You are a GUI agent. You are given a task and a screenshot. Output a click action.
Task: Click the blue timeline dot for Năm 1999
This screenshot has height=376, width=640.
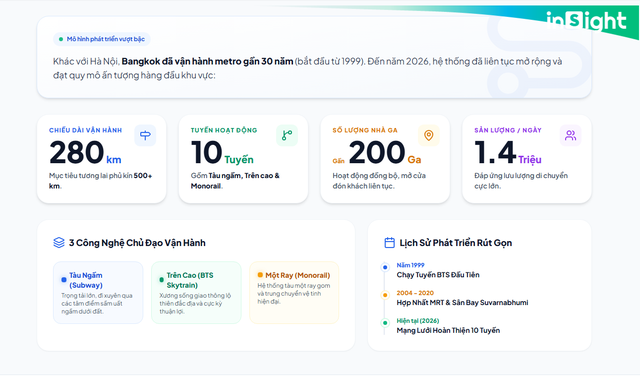[x=384, y=267]
